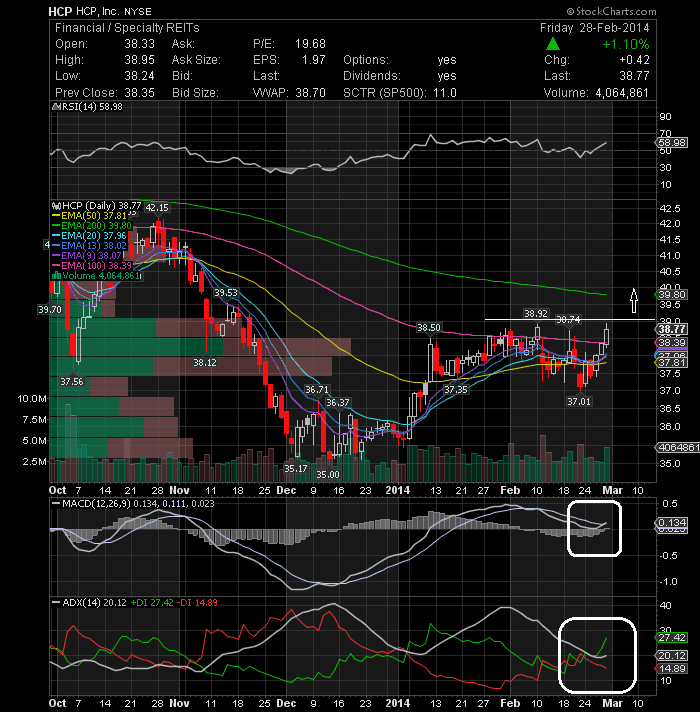Click the P/E value 19.68
The image size is (700, 712).
311,44
